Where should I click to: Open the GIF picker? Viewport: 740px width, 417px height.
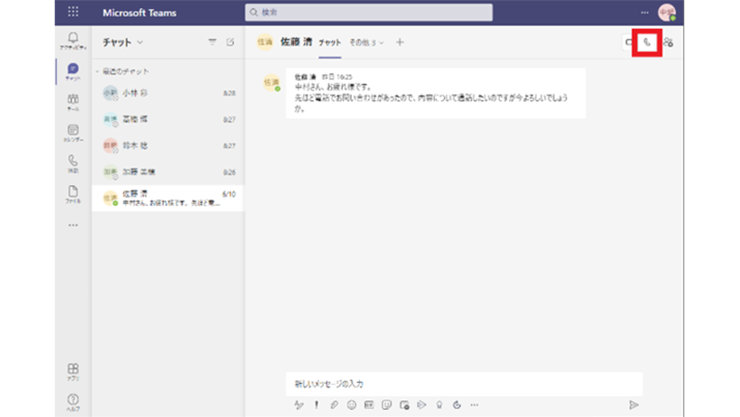[369, 405]
